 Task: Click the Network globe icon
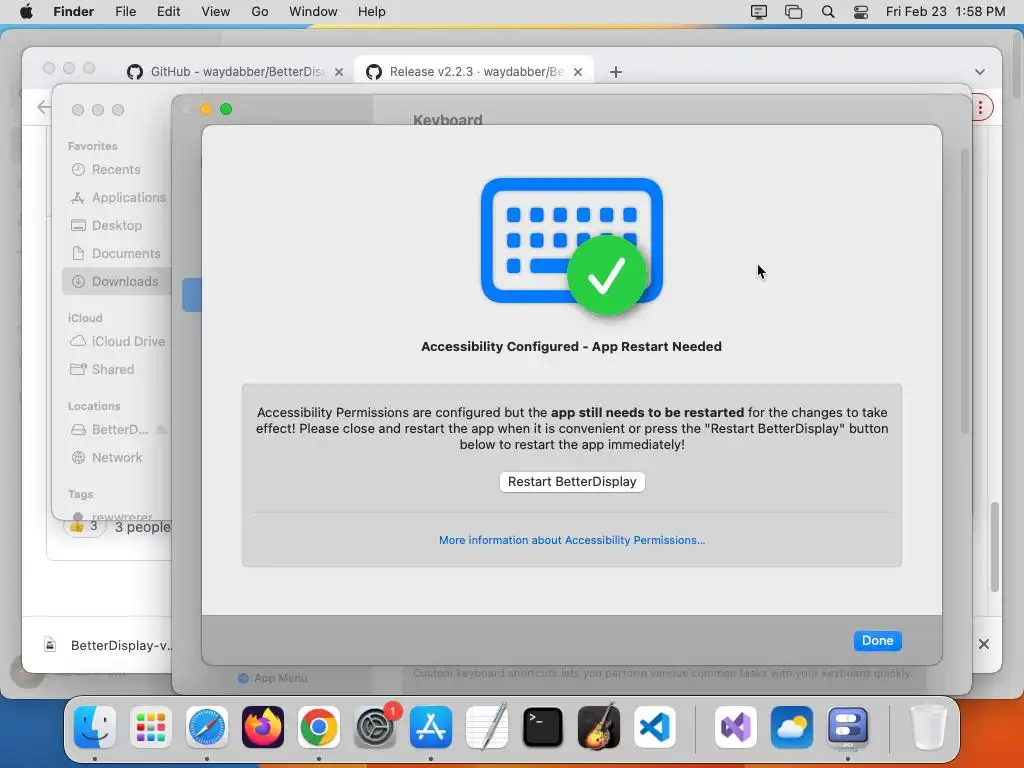[78, 458]
